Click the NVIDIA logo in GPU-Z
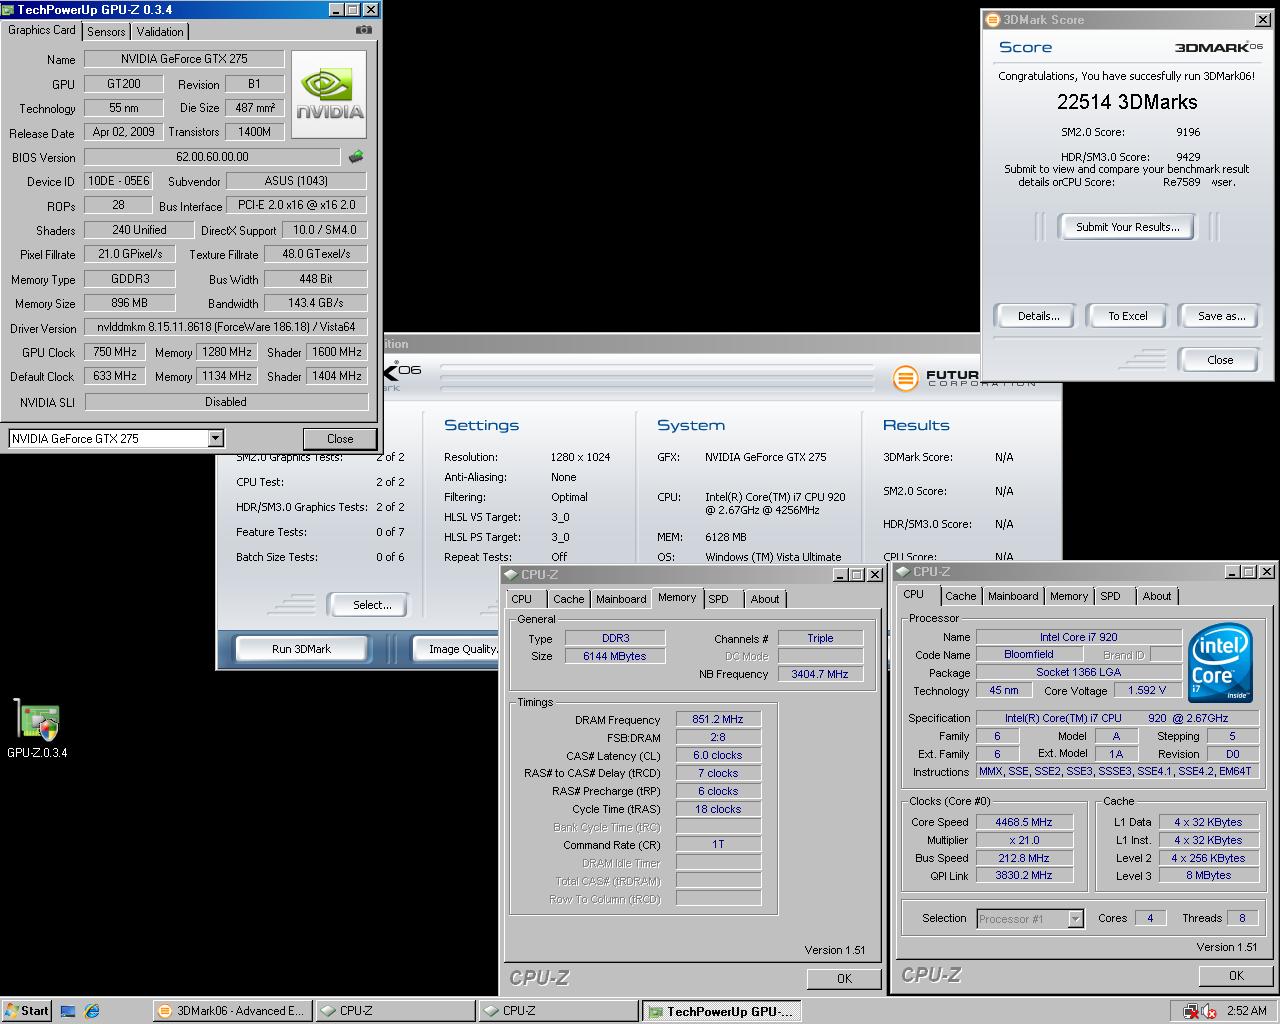The width and height of the screenshot is (1280, 1024). point(329,95)
